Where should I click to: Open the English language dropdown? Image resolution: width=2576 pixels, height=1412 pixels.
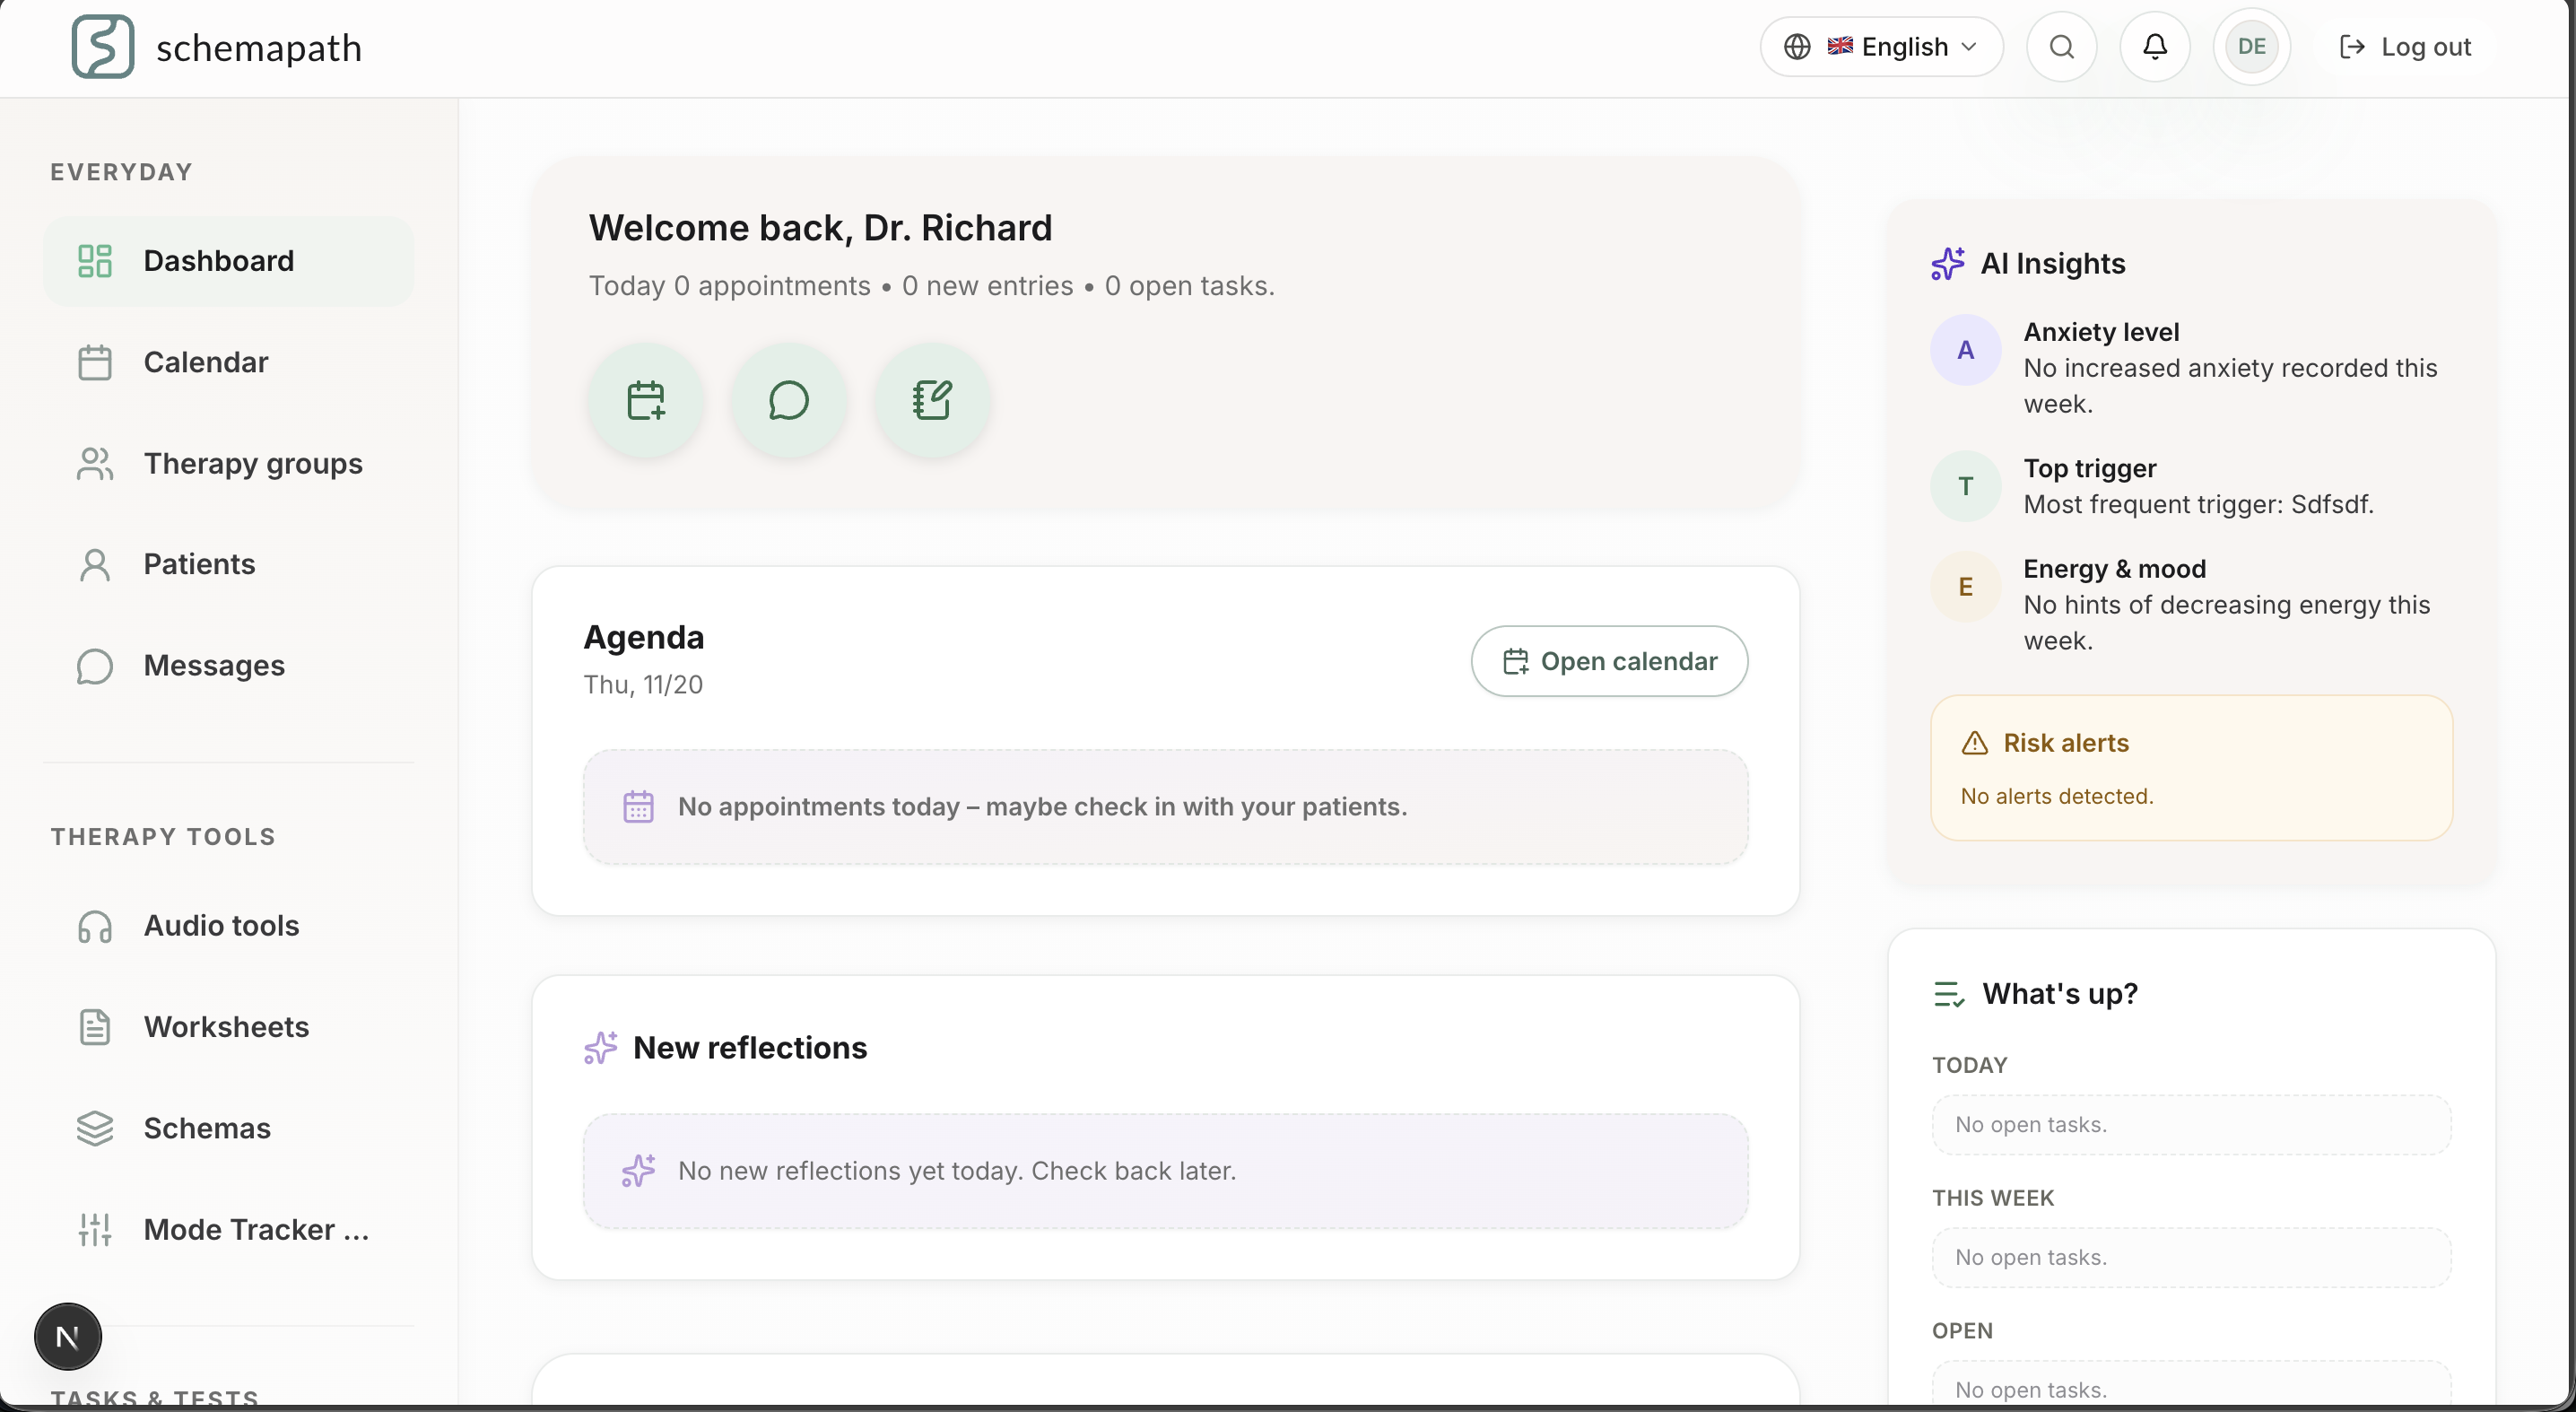1880,46
